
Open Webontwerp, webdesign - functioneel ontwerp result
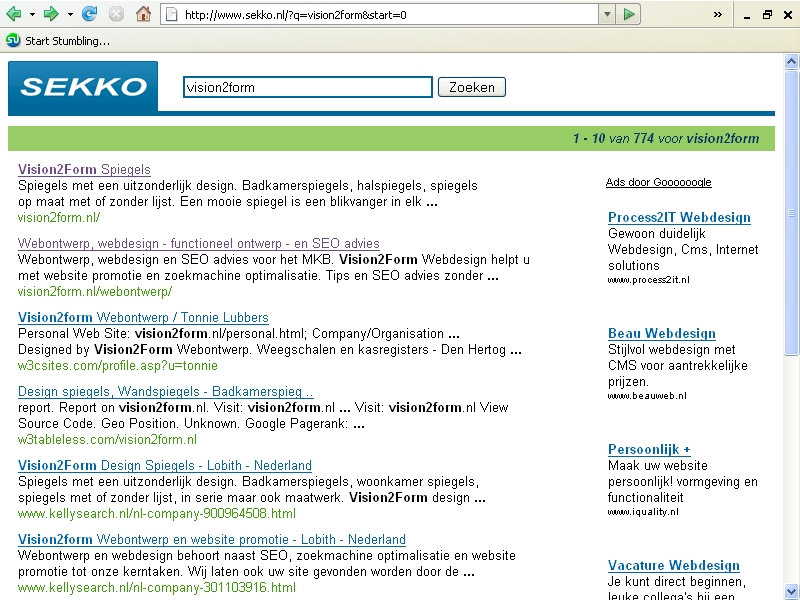198,243
